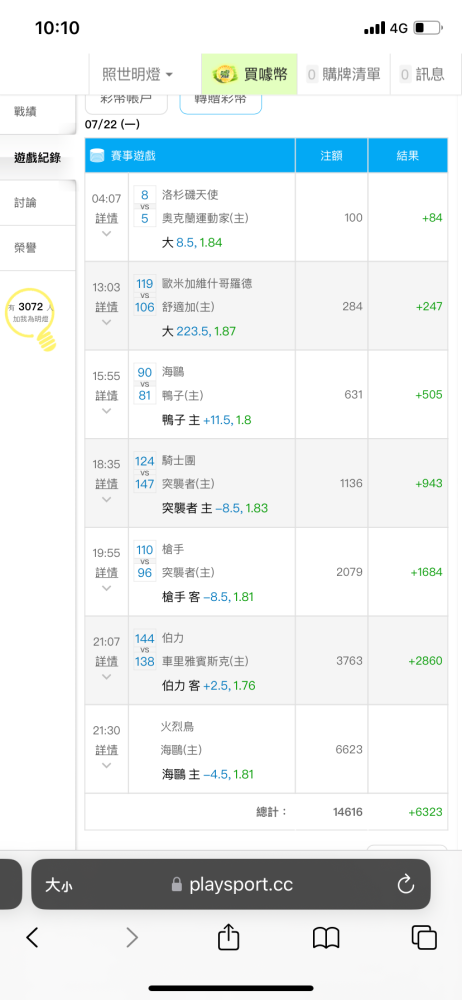Viewport: 462px width, 1000px height.
Task: Open the Safari share sheet icon
Action: coord(228,936)
